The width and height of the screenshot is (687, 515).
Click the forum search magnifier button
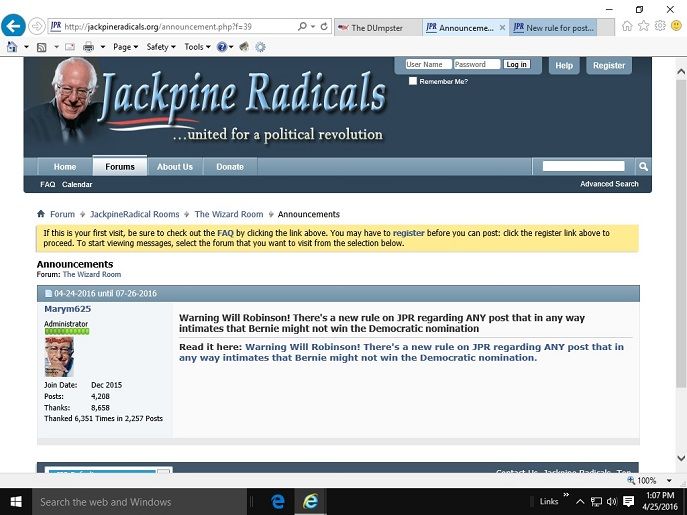[x=643, y=167]
